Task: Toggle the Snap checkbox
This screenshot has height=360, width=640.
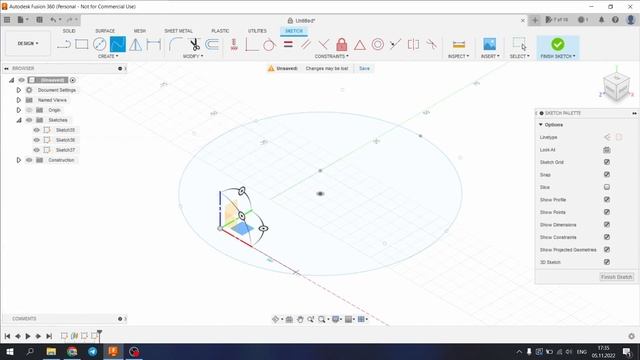Action: pos(607,174)
